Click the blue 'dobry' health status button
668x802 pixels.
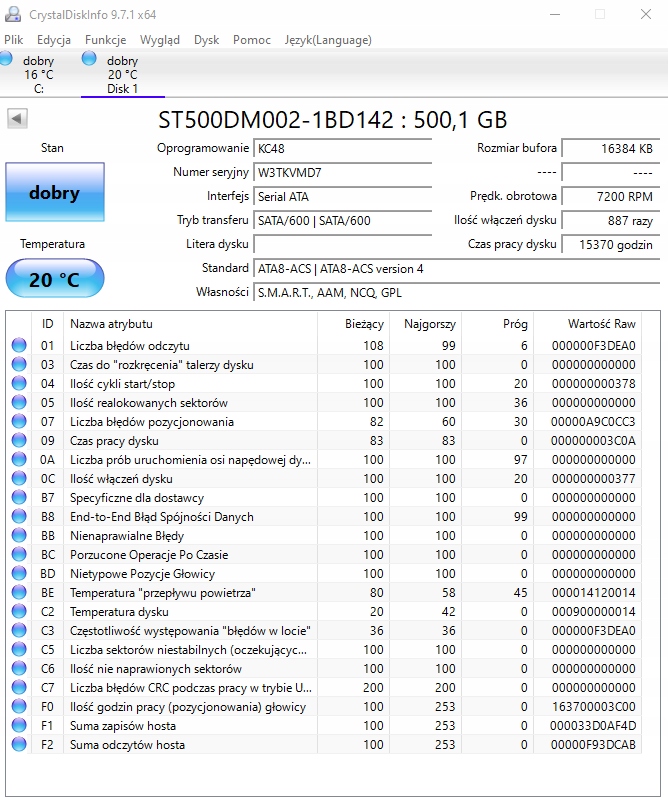[x=54, y=193]
